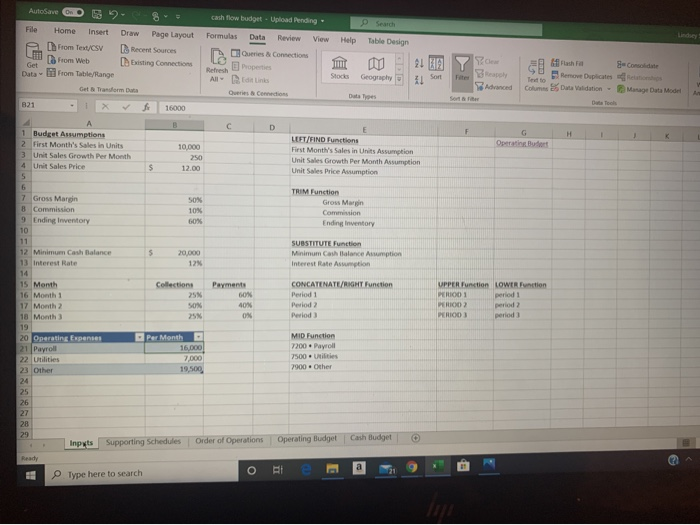This screenshot has width=700, height=525.
Task: Click the Save icon in title bar
Action: [x=97, y=14]
